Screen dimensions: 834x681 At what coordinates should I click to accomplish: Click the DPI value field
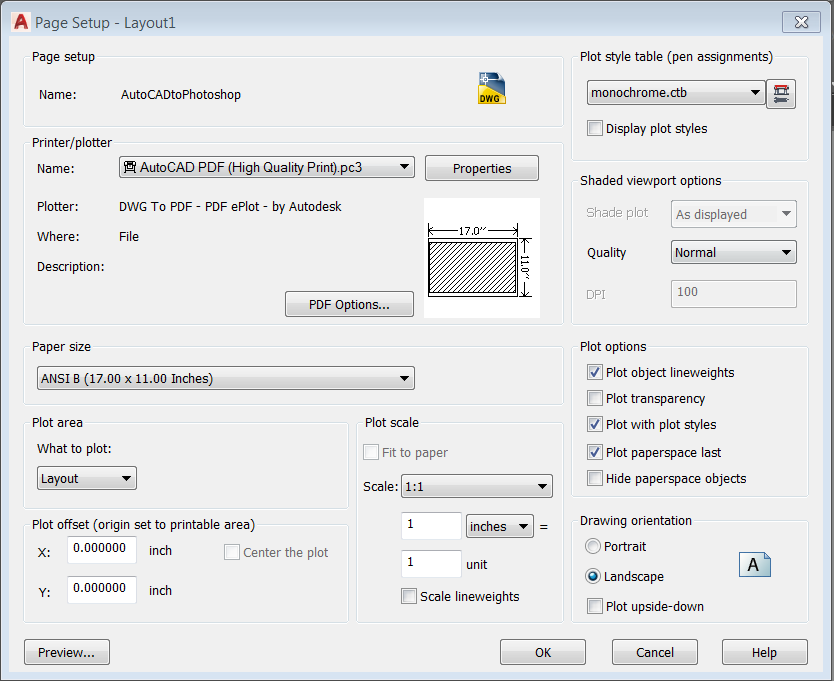point(733,294)
